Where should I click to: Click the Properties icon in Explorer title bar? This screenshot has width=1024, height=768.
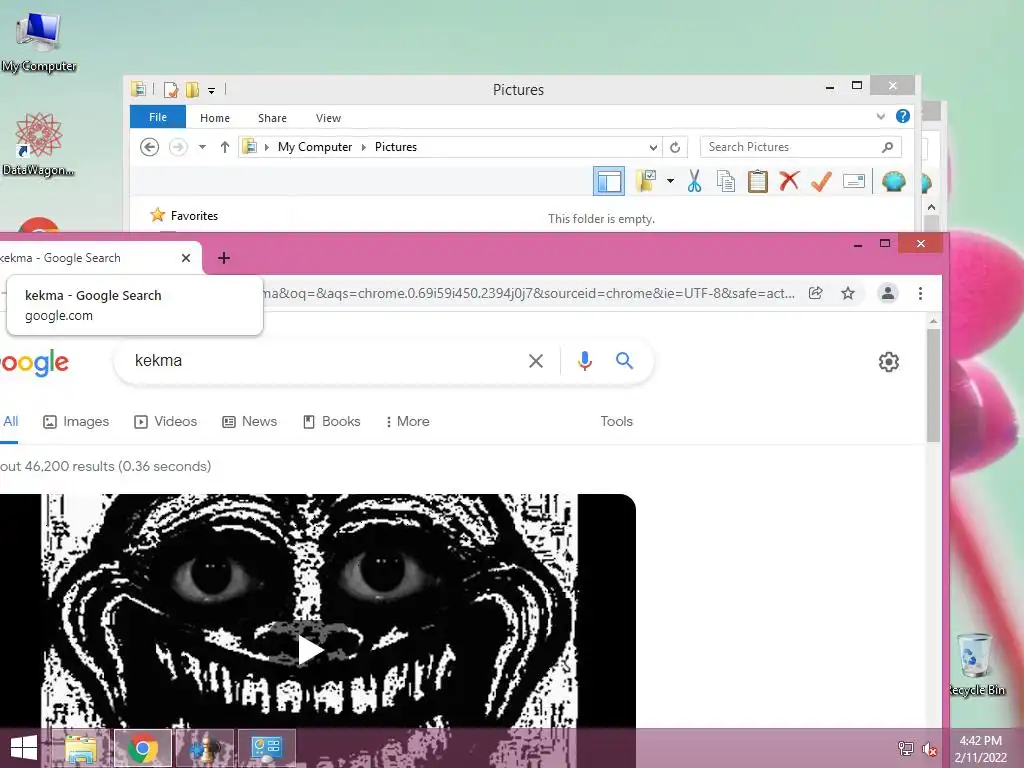[171, 89]
